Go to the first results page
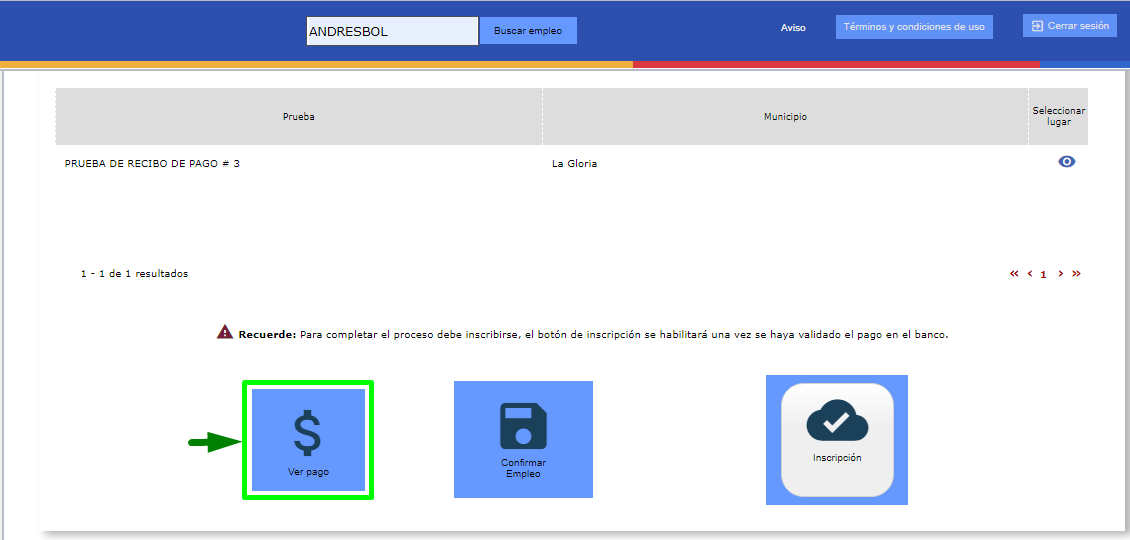This screenshot has width=1130, height=540. click(x=1014, y=273)
